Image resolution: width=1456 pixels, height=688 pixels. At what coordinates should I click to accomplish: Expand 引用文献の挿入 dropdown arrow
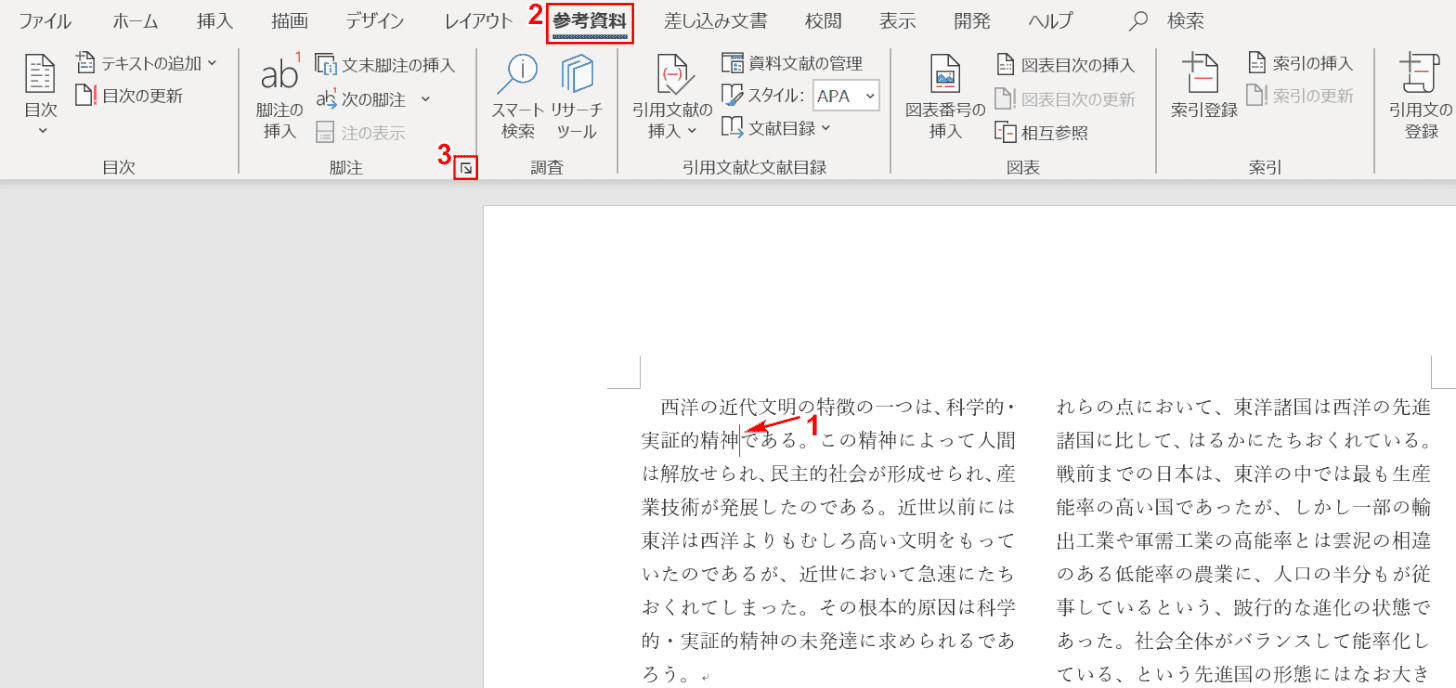(691, 131)
